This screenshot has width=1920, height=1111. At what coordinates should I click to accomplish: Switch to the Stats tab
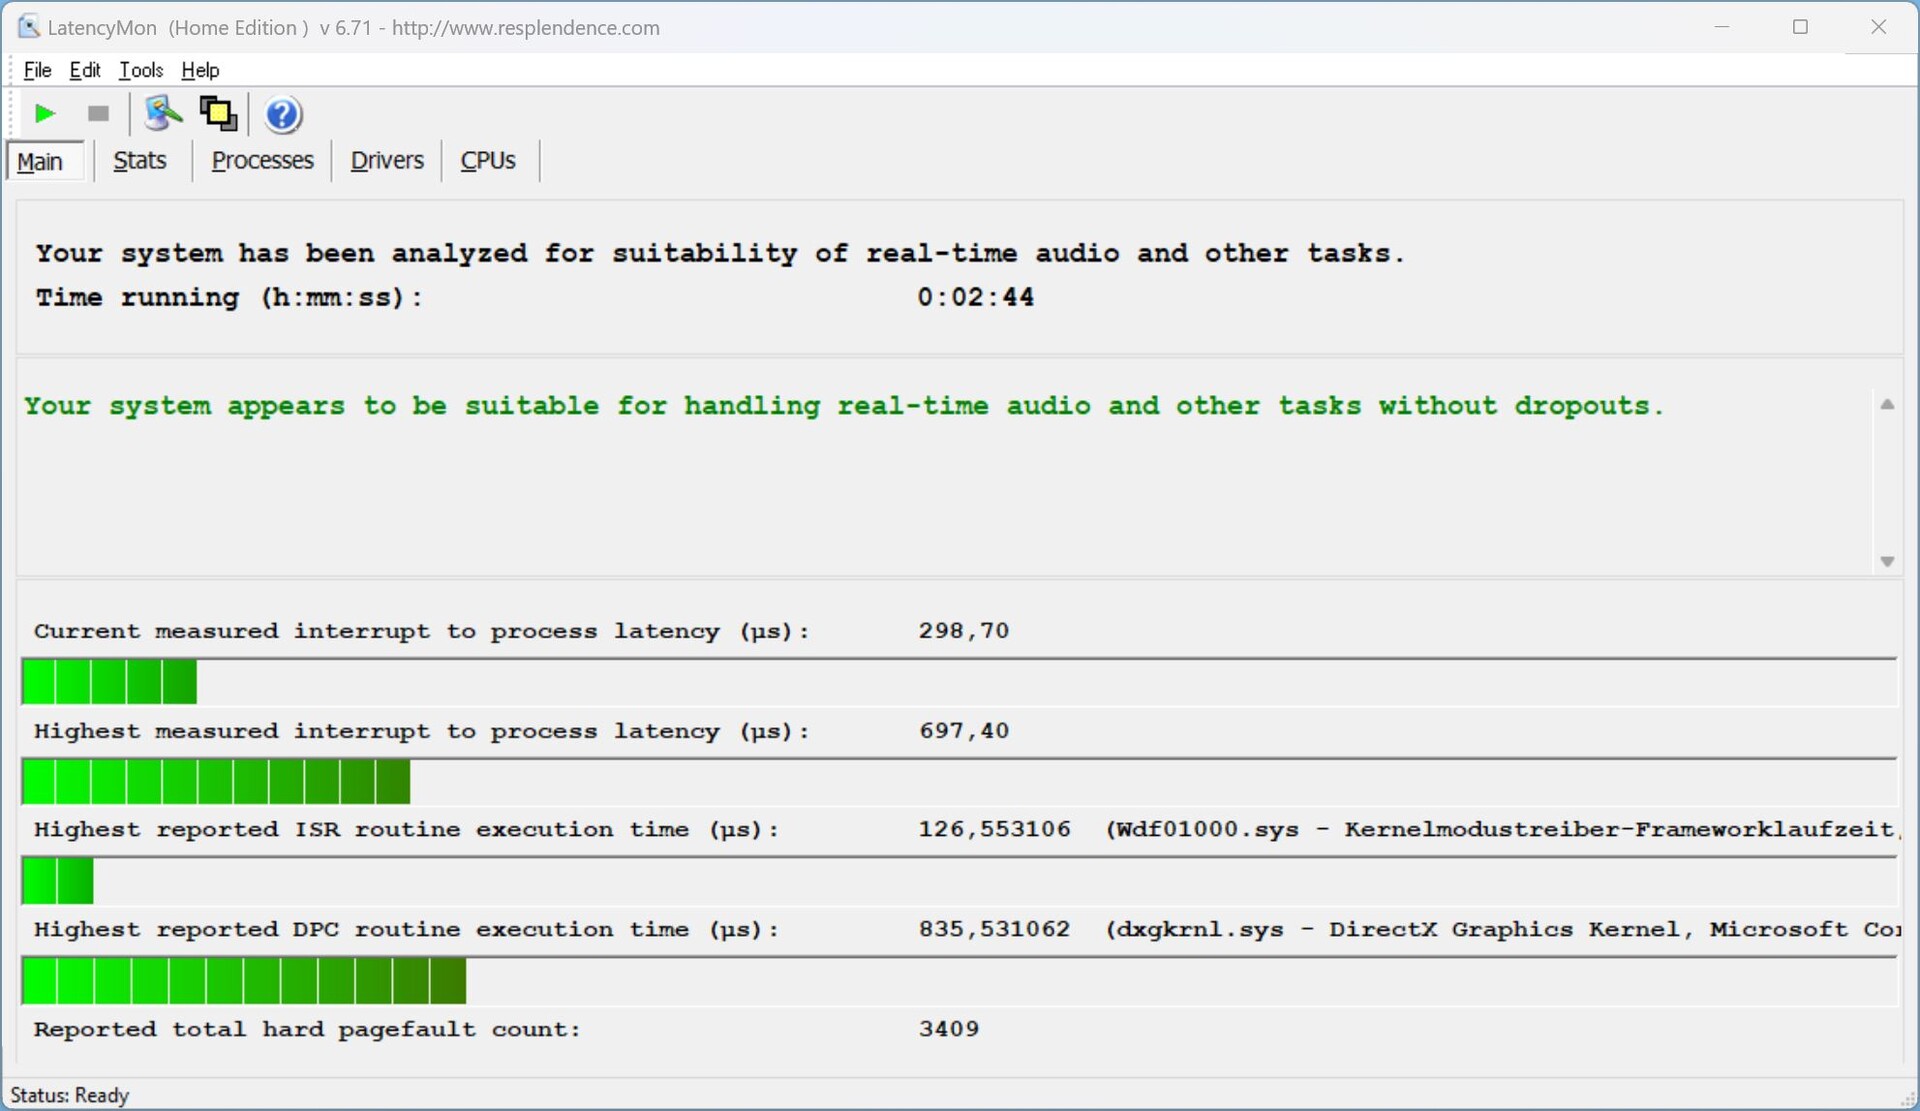click(139, 161)
